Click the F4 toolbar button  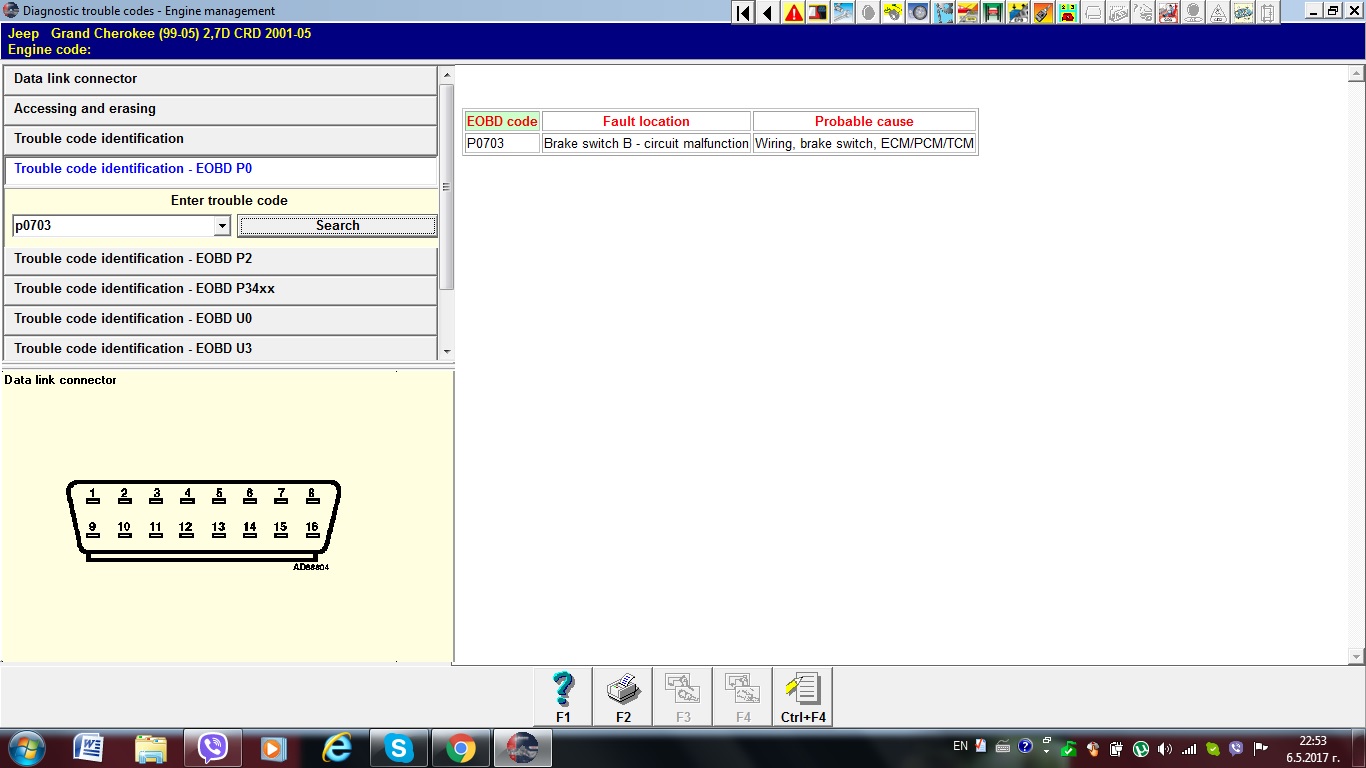pos(743,697)
